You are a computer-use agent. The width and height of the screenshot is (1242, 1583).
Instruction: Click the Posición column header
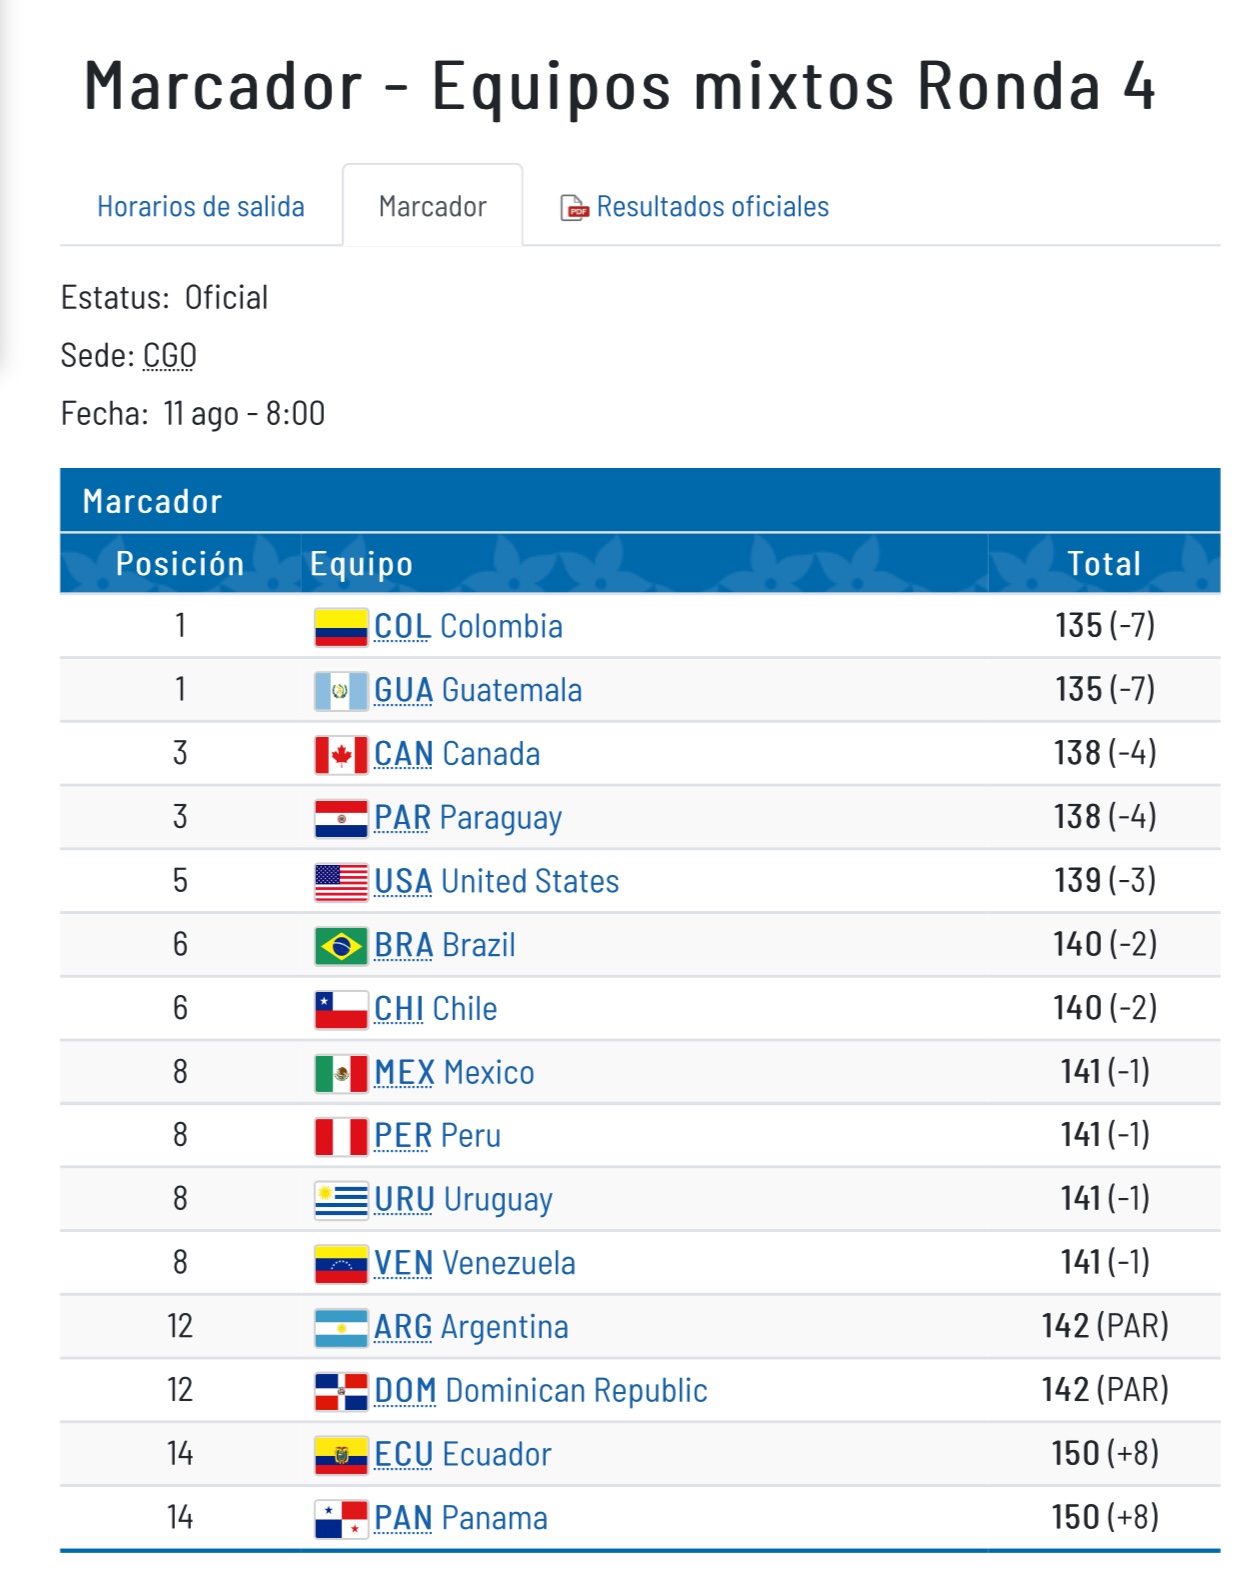coord(180,564)
